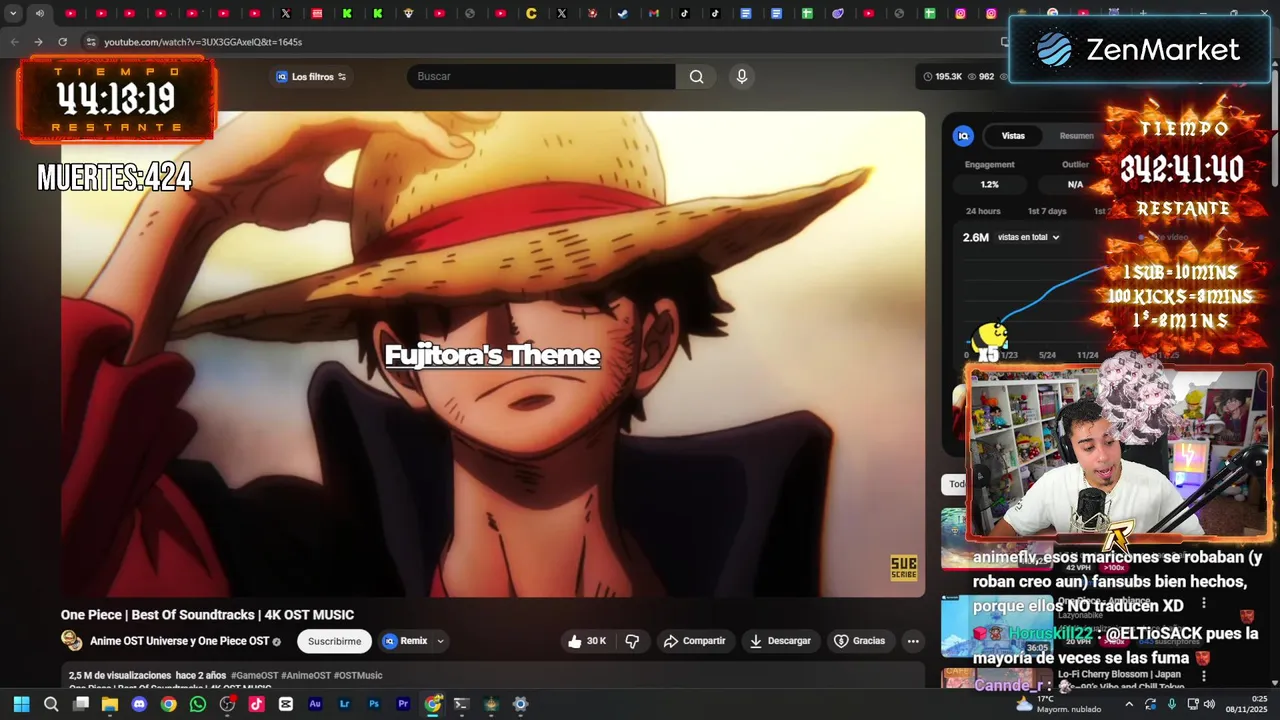
Task: Switch to the Vistas tab
Action: 1013,136
